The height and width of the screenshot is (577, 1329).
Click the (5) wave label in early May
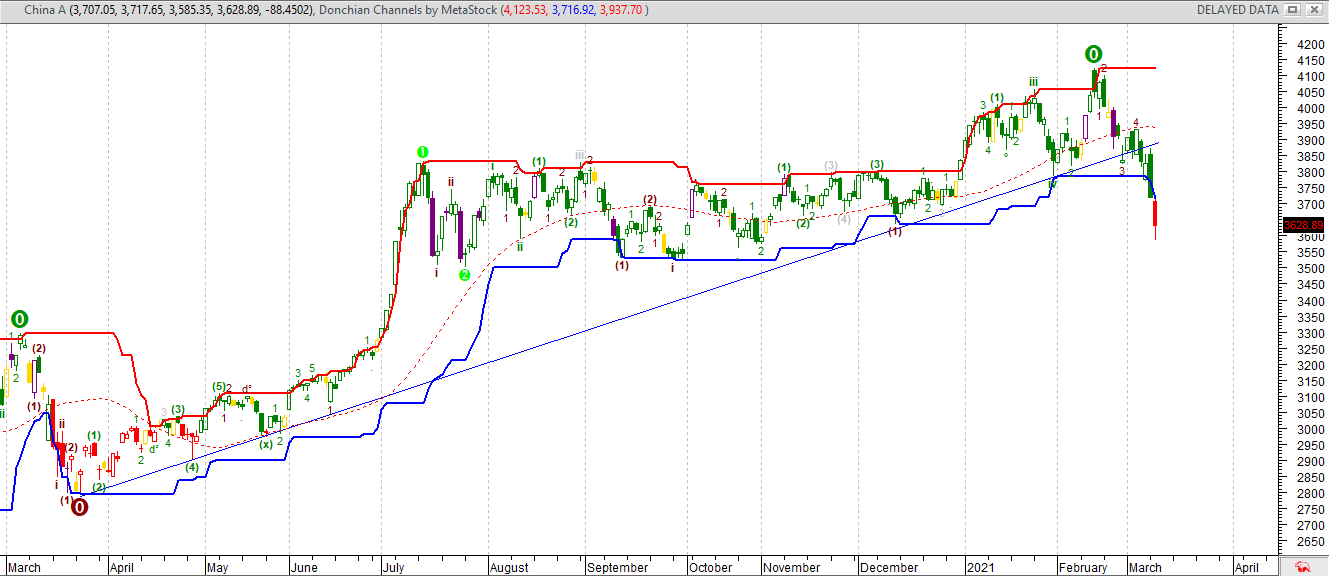coord(218,386)
